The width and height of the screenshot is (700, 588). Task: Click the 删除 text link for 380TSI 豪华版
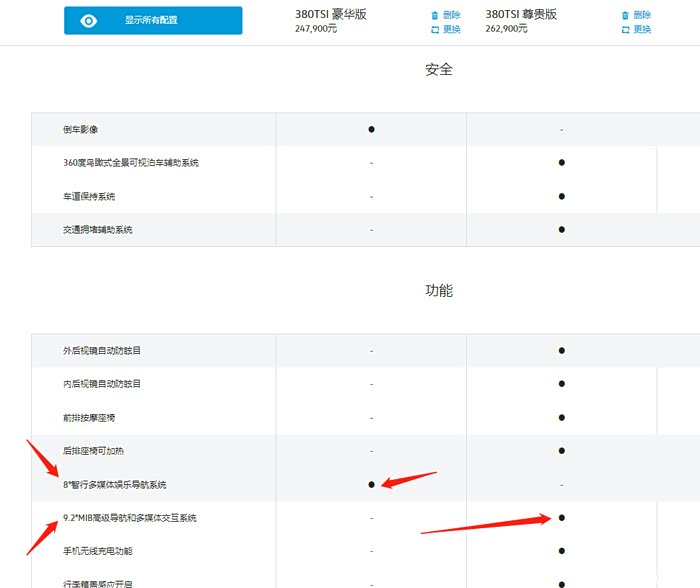click(x=451, y=15)
